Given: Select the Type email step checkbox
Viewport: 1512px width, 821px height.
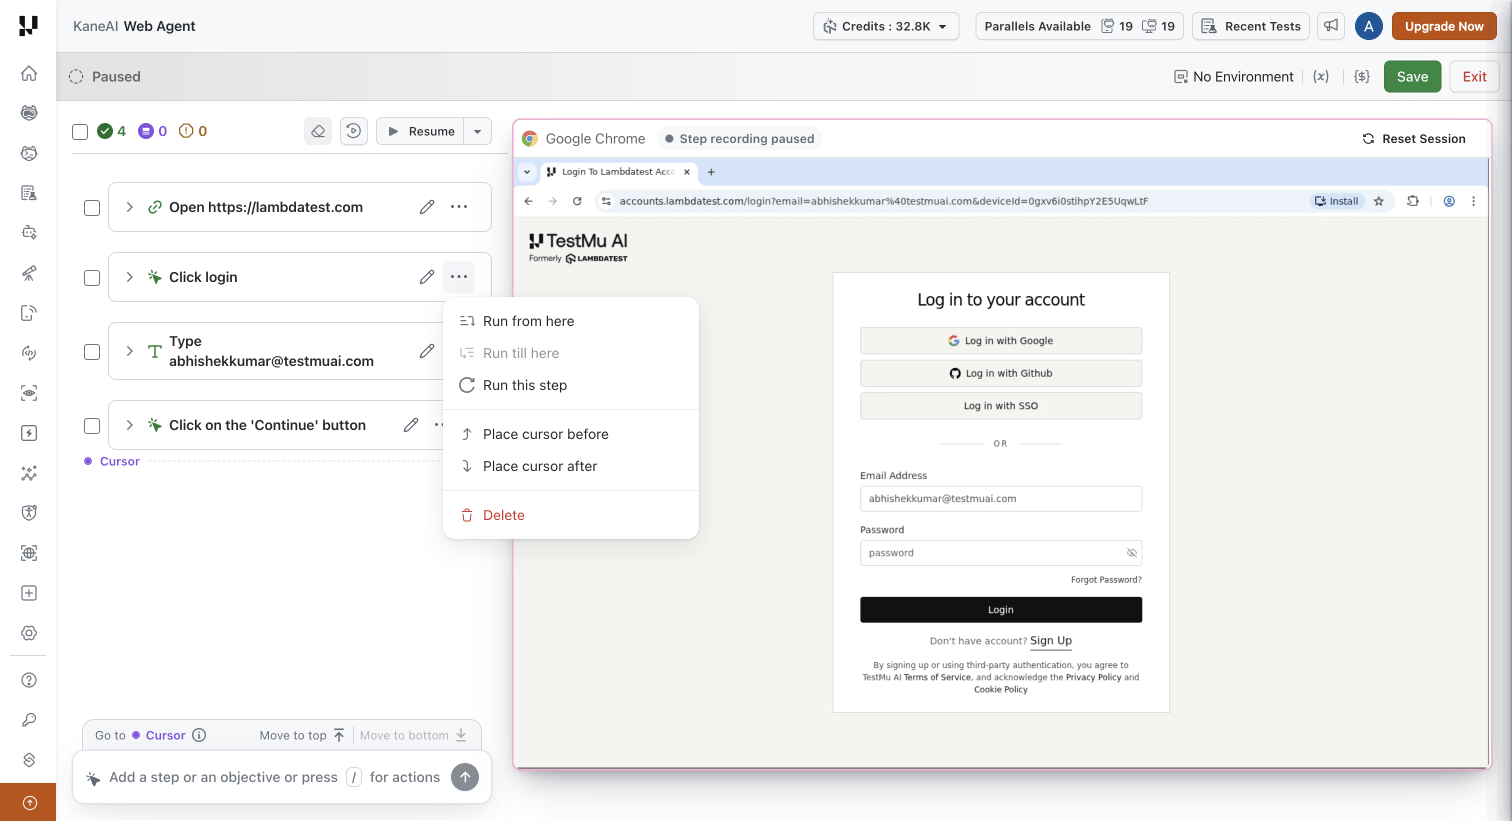Looking at the screenshot, I should [x=92, y=352].
